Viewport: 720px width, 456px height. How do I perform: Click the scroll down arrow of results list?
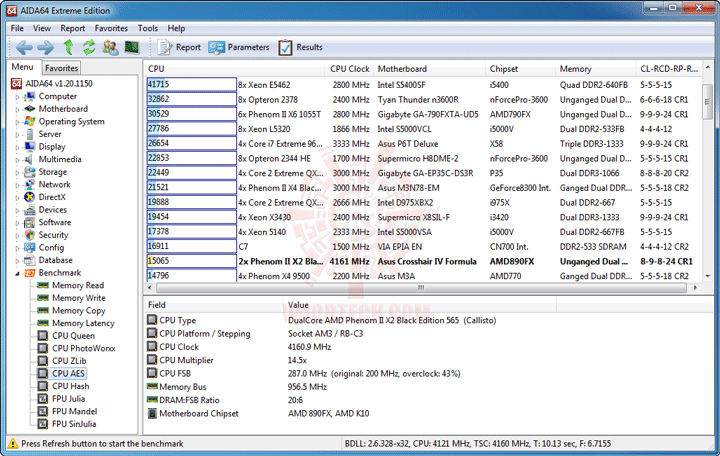click(708, 276)
